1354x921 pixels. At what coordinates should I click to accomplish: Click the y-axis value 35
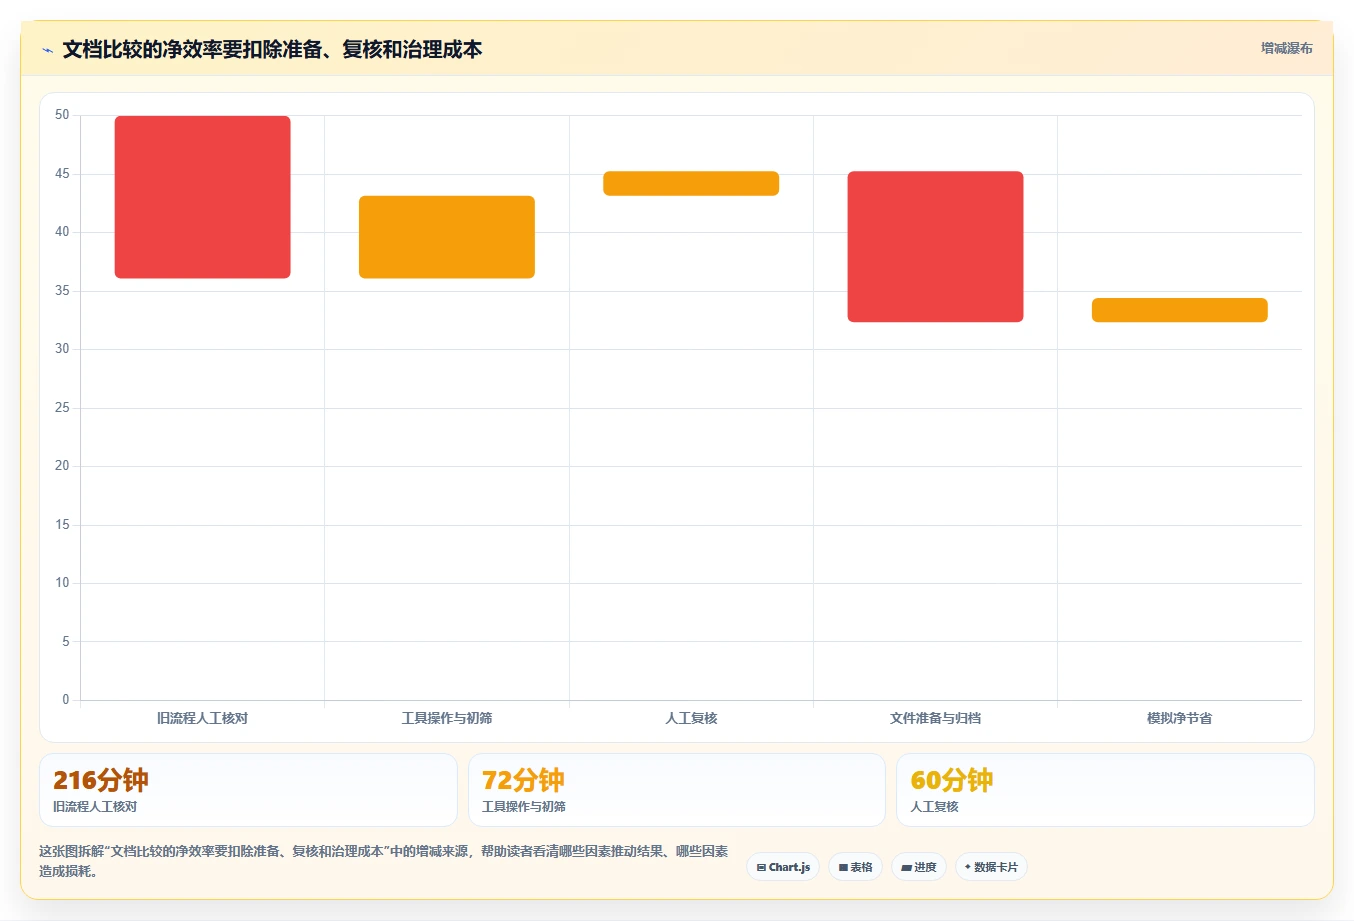tap(62, 291)
